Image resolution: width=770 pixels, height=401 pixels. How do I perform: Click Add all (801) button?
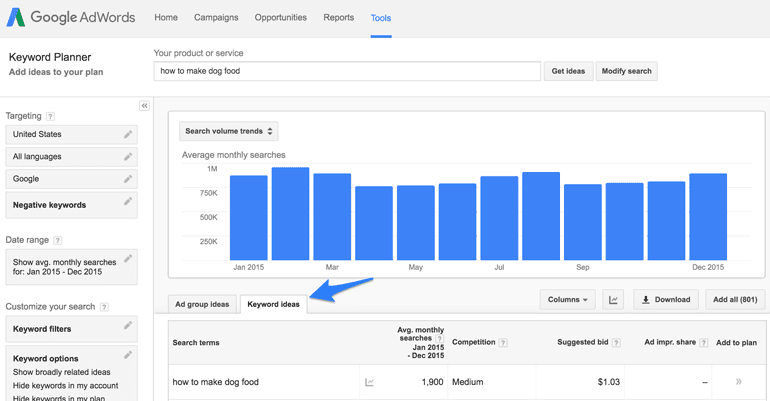coord(735,299)
